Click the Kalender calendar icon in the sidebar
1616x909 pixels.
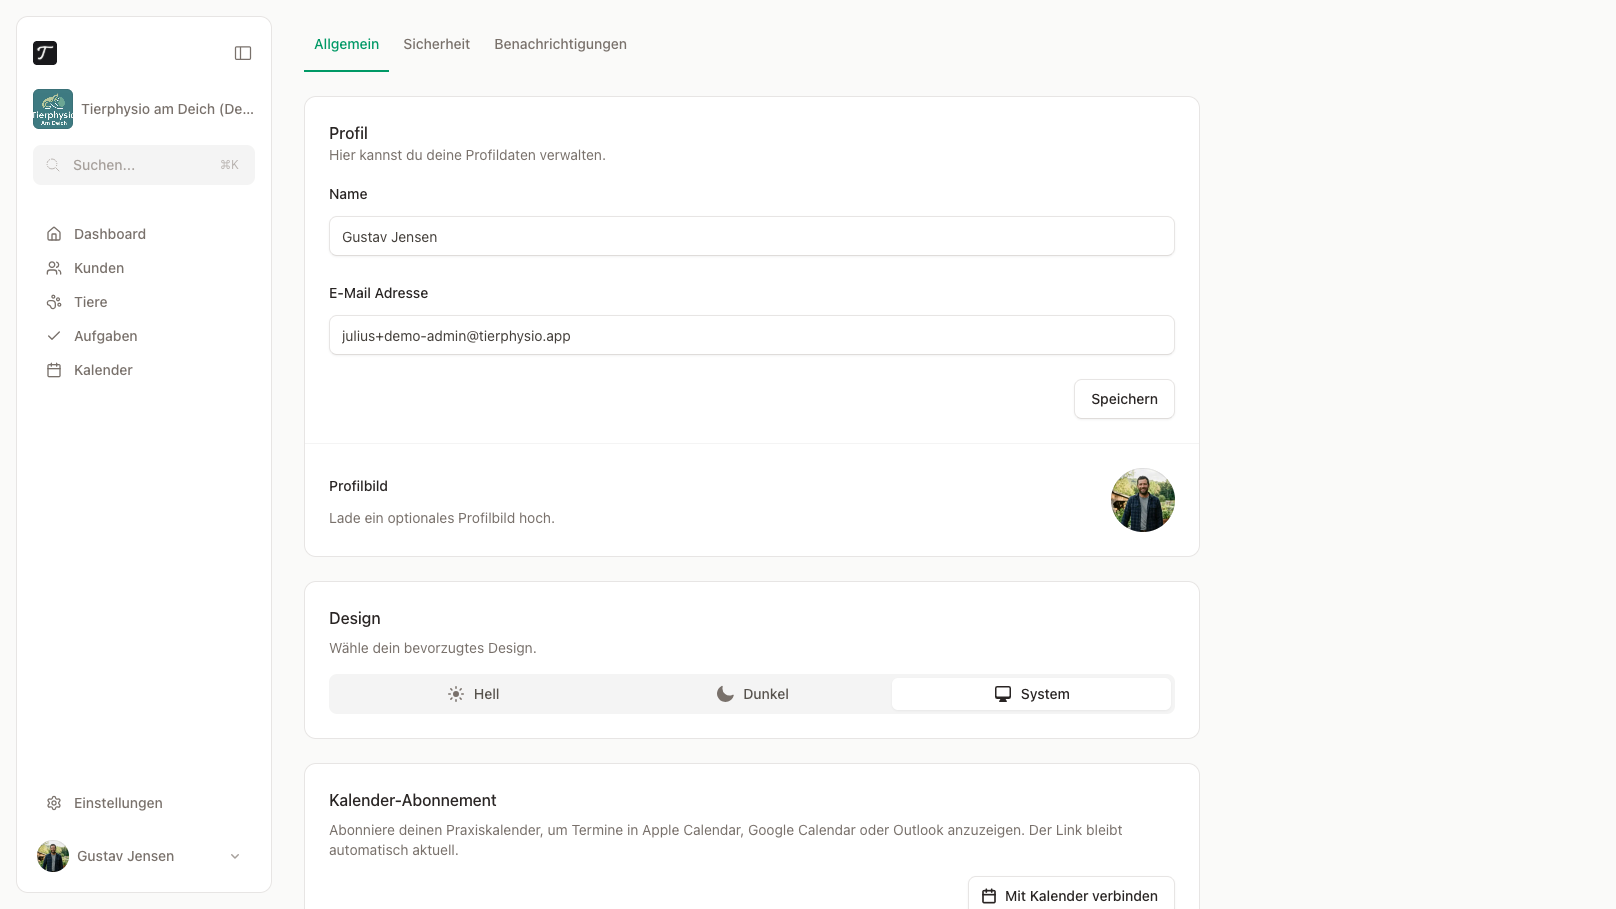pos(54,370)
